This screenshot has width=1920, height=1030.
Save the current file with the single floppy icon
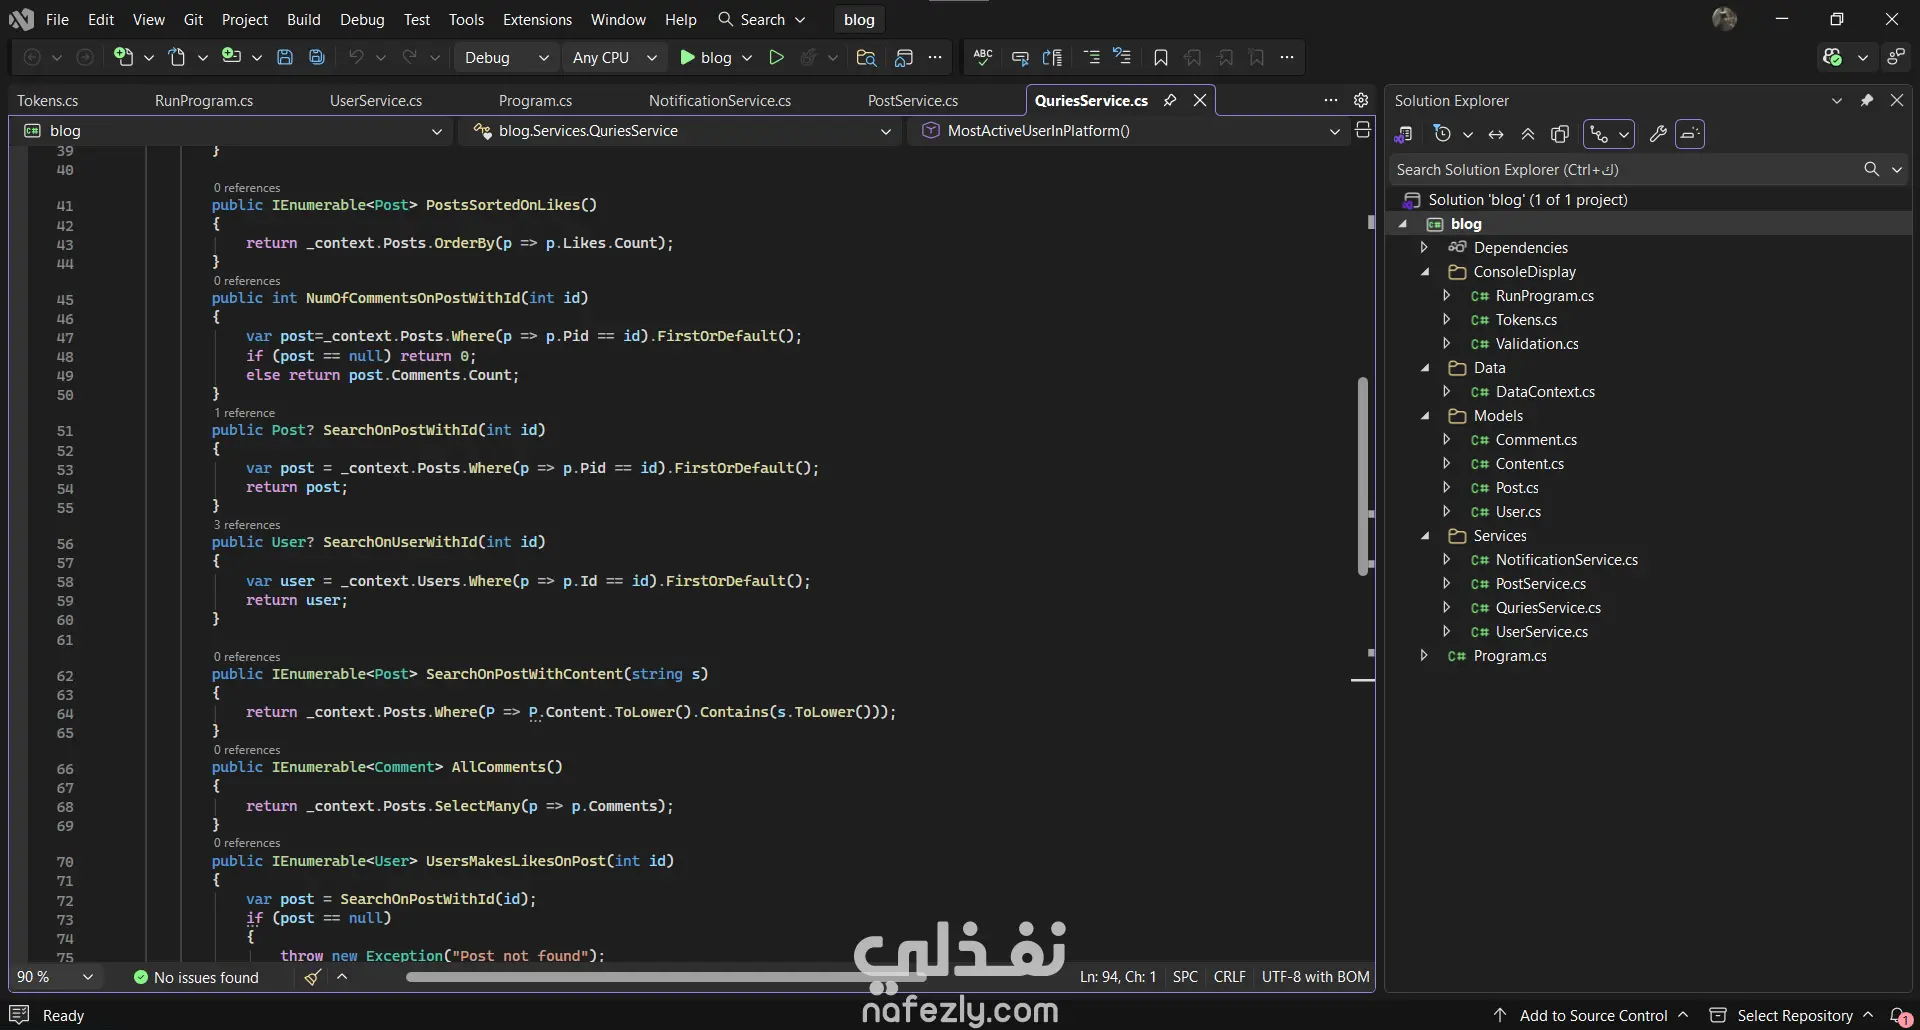(x=285, y=57)
